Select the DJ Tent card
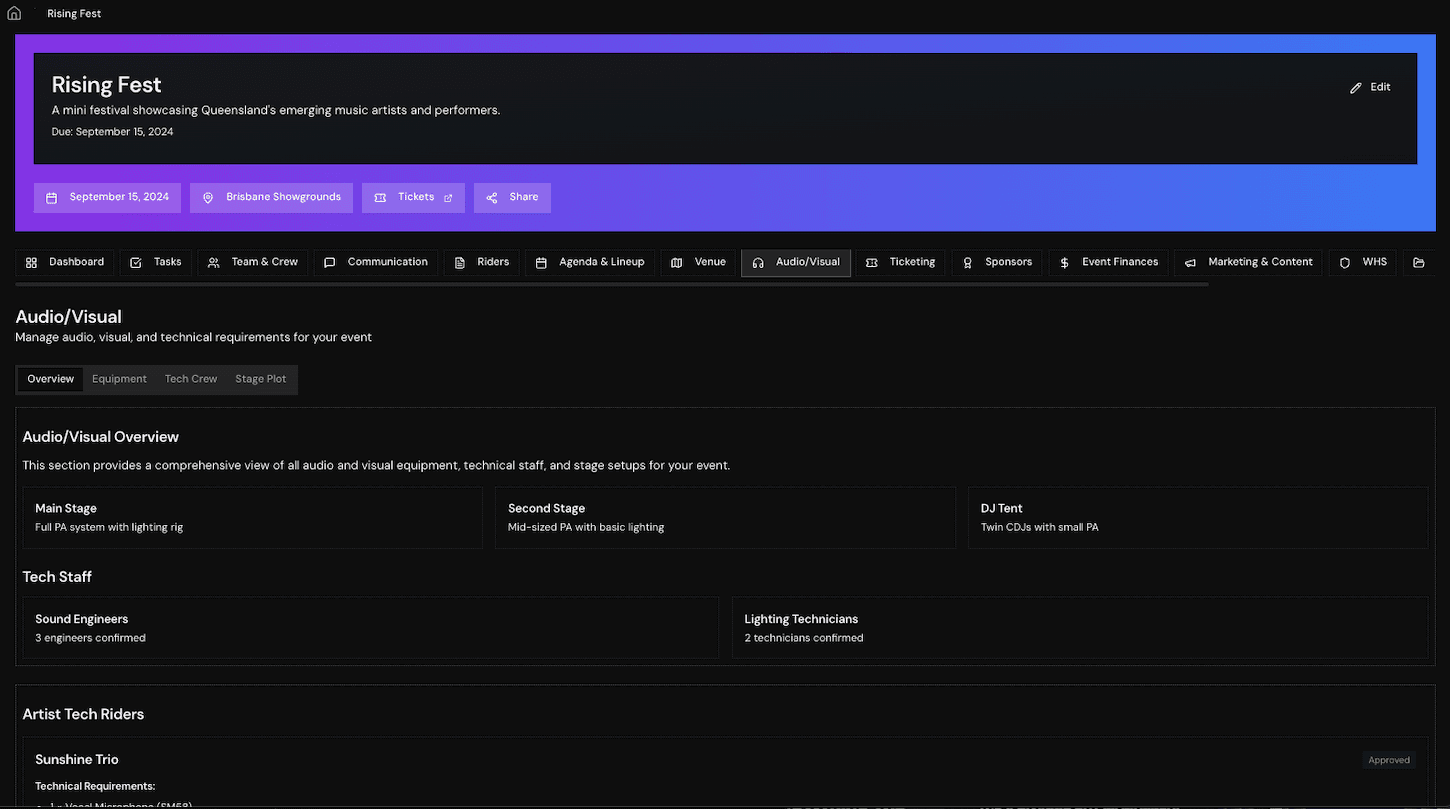The image size is (1450, 809). (x=1198, y=518)
